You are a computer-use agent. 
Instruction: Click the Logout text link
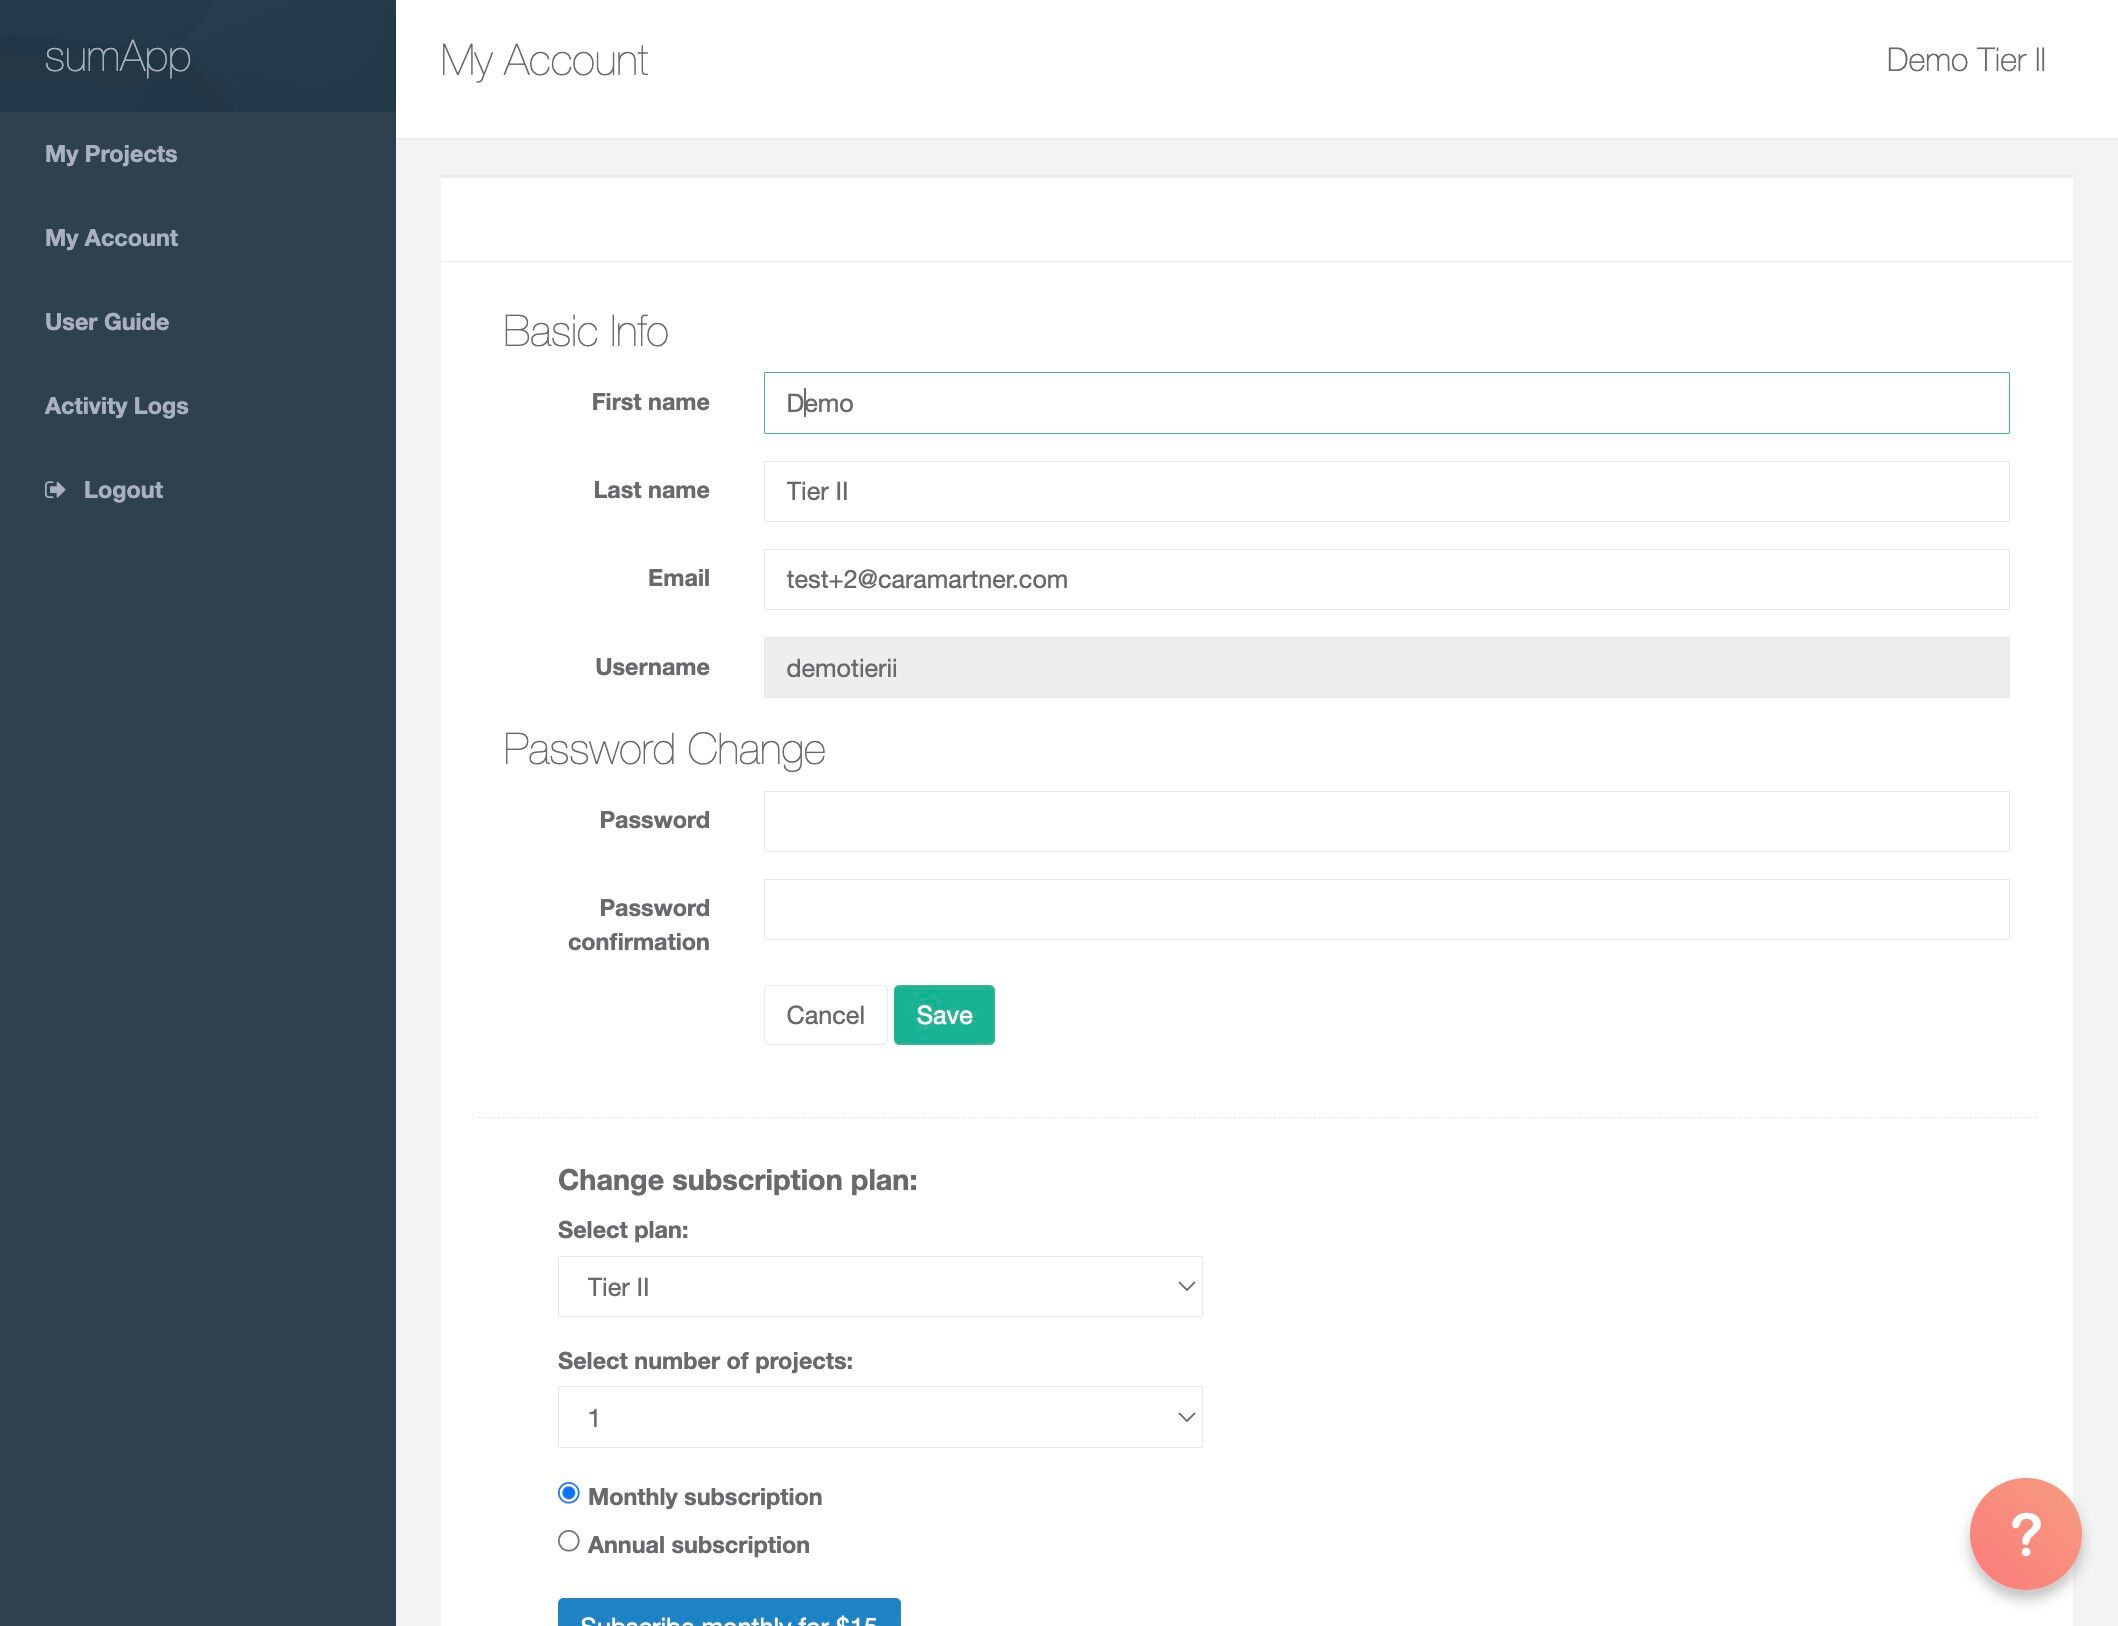123,490
